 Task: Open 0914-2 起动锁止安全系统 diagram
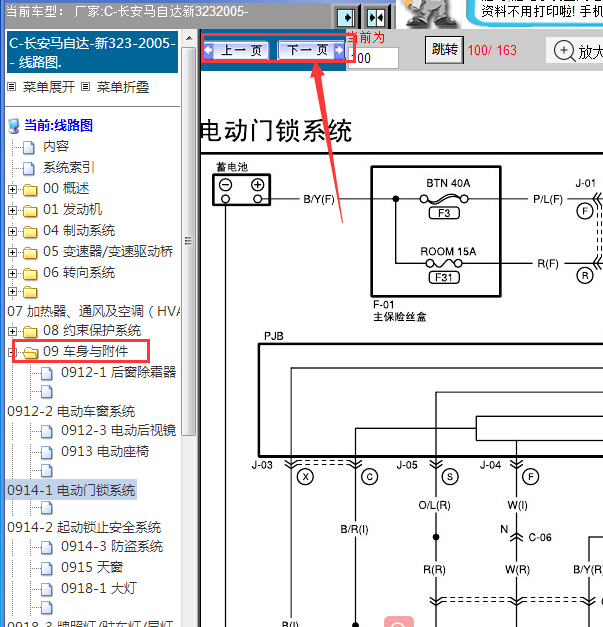(x=84, y=527)
